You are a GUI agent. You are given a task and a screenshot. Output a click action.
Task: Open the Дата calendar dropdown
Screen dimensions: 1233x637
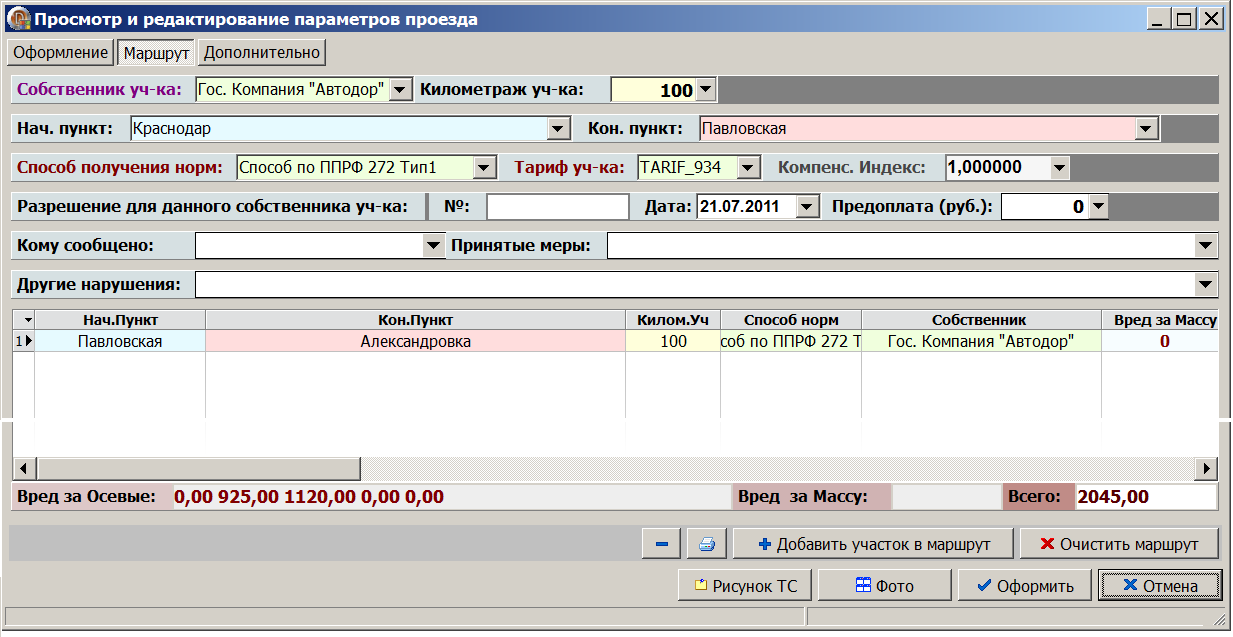click(x=807, y=207)
